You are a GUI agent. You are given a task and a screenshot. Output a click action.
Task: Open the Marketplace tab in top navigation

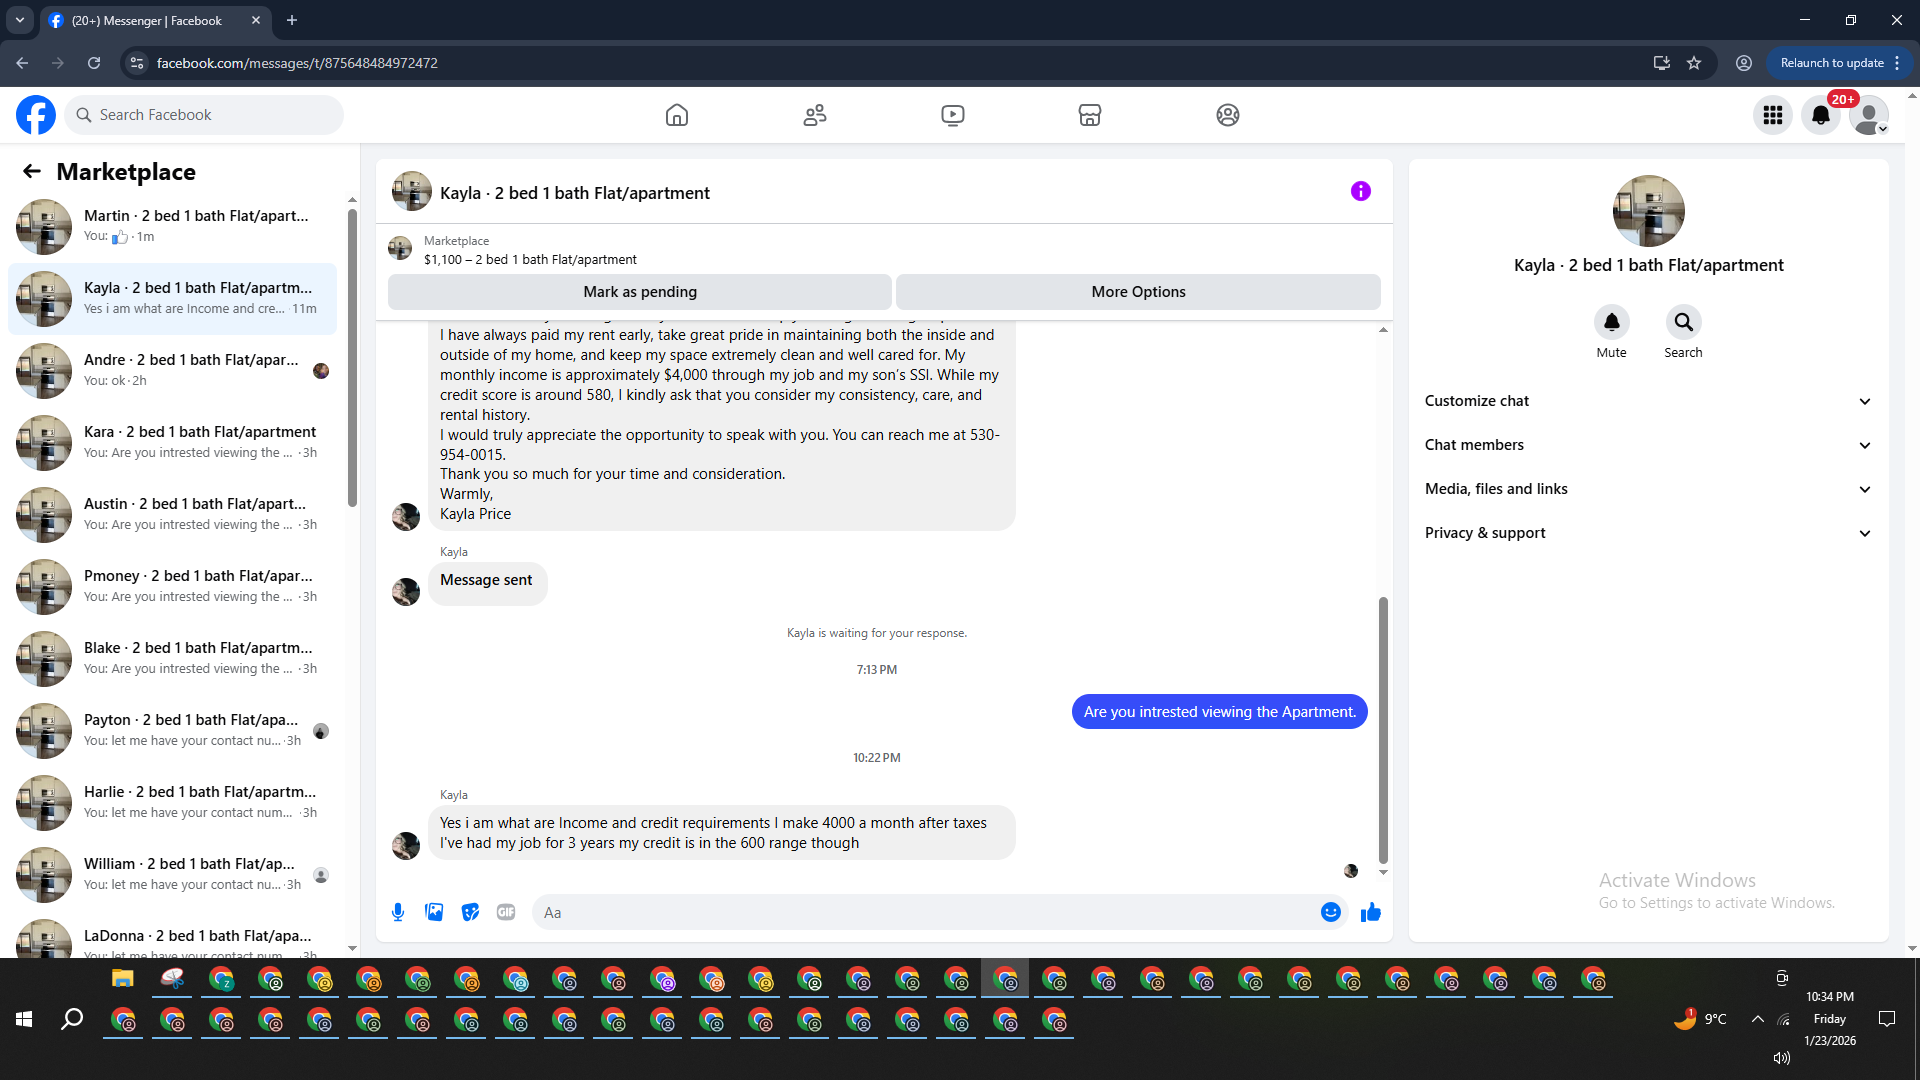[1089, 115]
